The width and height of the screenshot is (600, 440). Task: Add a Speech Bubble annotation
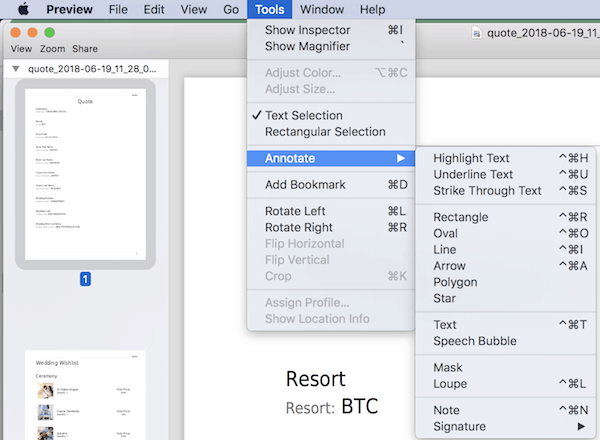[506, 341]
